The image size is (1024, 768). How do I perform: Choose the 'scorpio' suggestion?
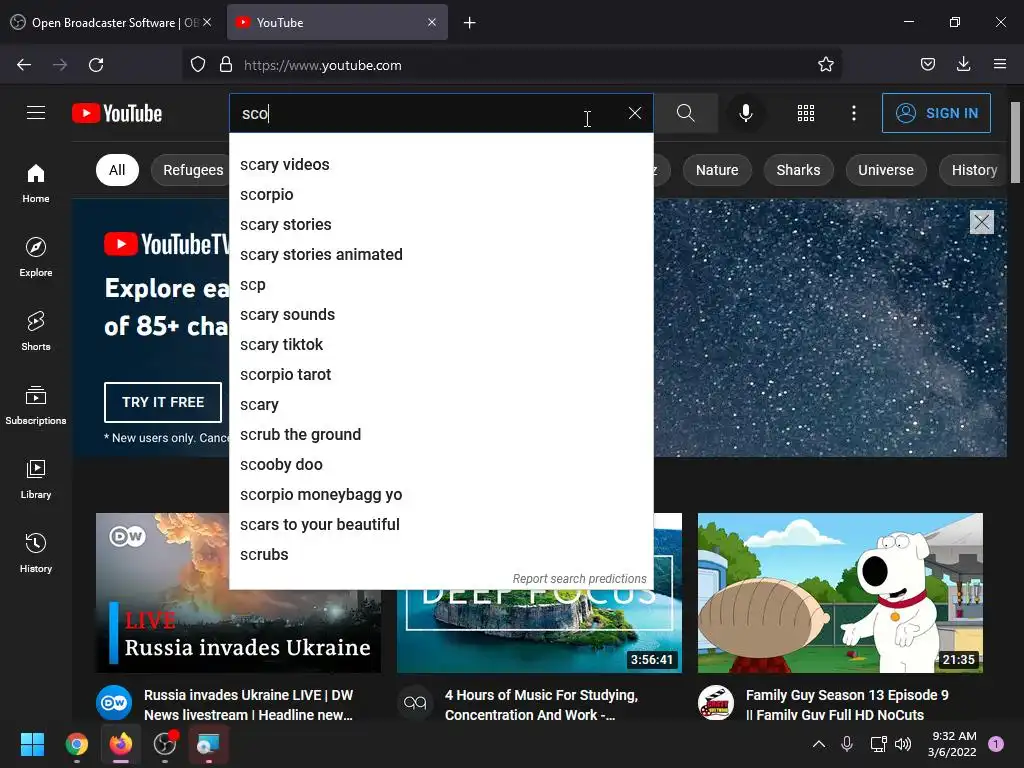pyautogui.click(x=441, y=195)
